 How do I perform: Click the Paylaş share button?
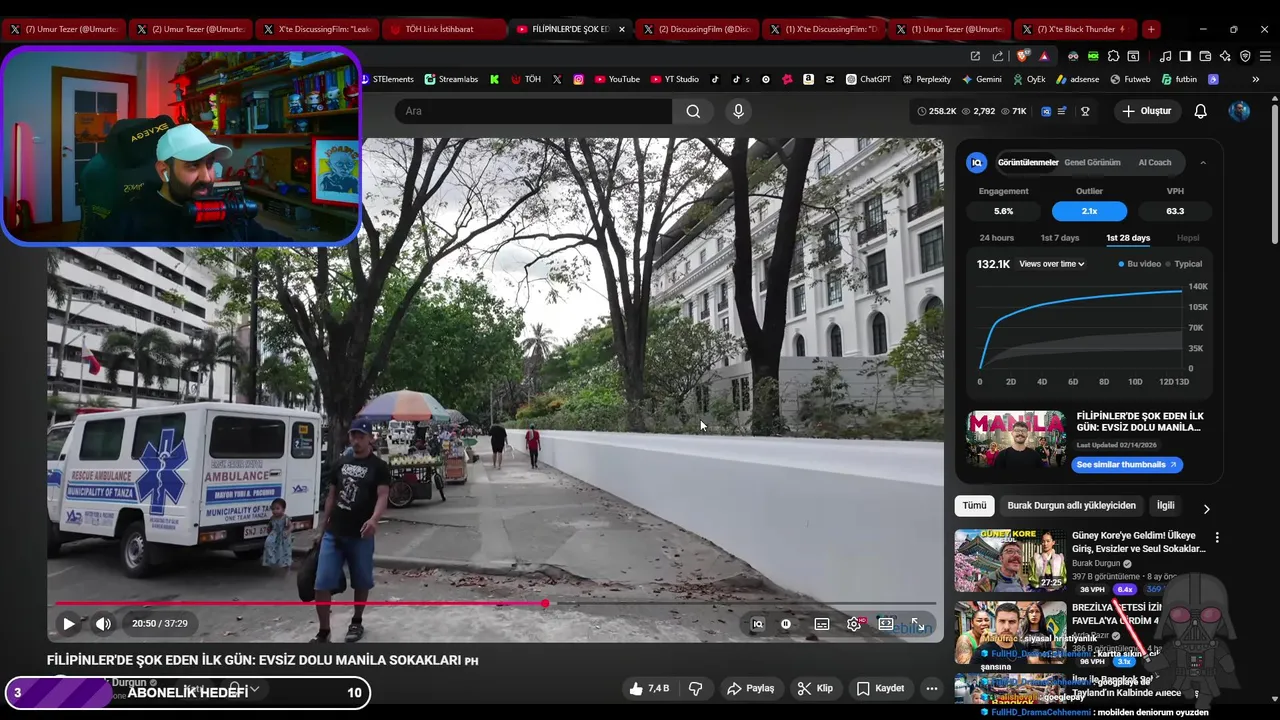751,688
